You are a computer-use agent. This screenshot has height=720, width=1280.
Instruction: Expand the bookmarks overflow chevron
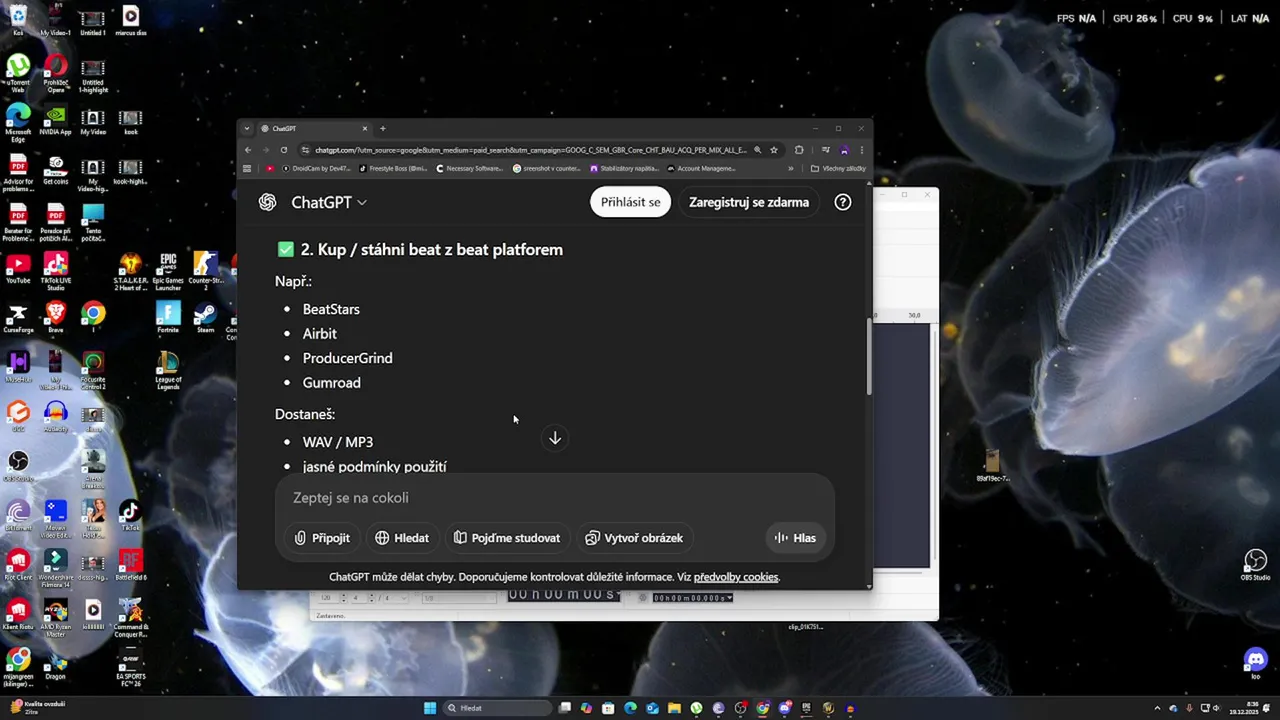click(791, 168)
